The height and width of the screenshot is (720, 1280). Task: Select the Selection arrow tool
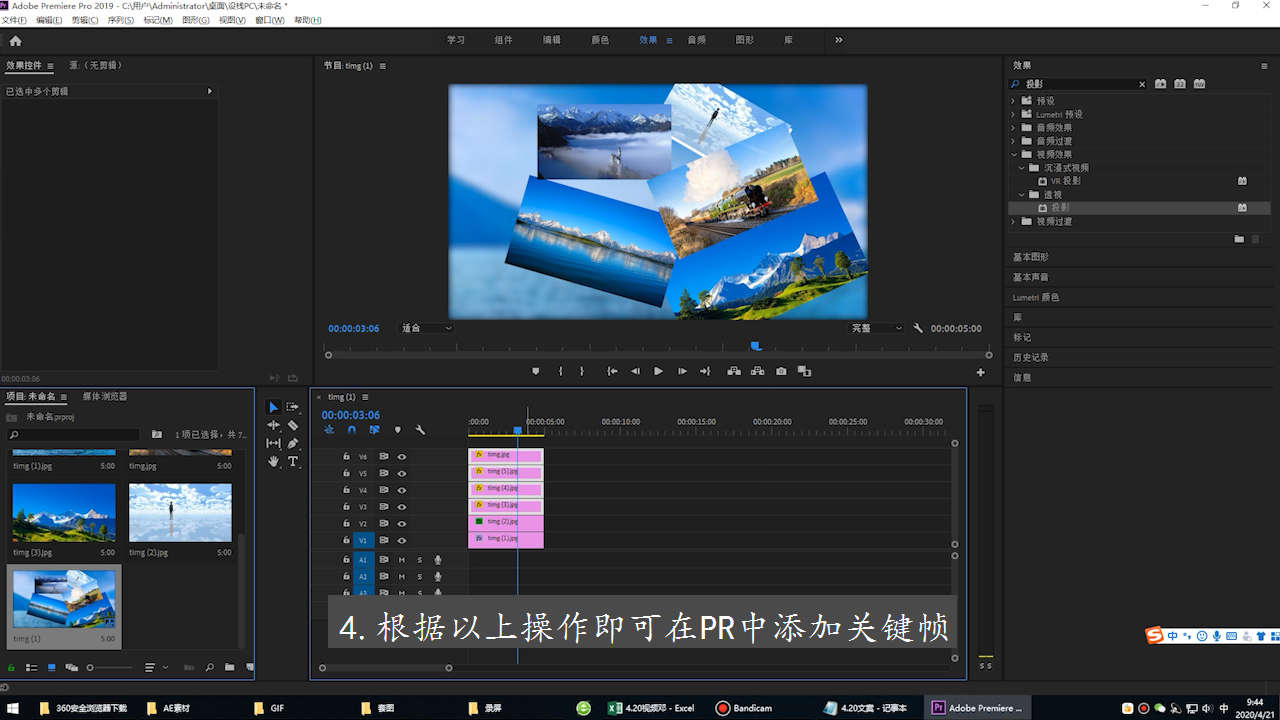pyautogui.click(x=273, y=407)
